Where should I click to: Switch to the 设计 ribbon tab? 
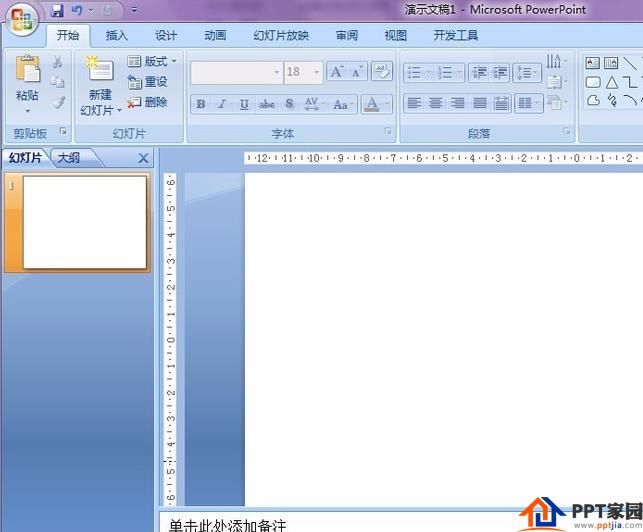point(166,36)
